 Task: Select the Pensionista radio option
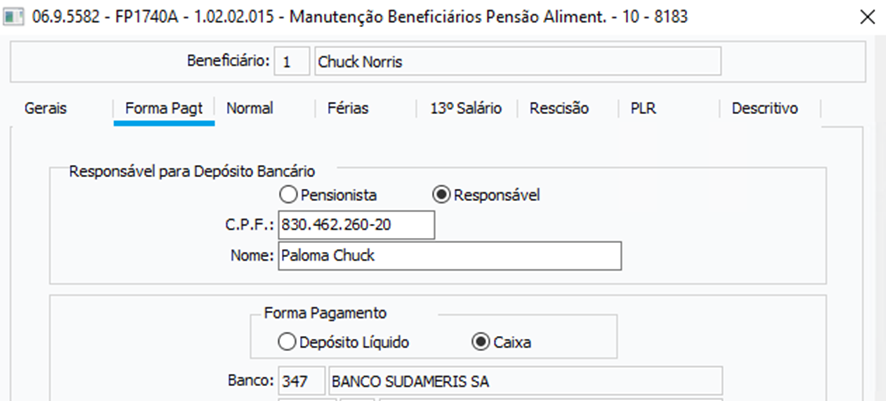point(289,195)
